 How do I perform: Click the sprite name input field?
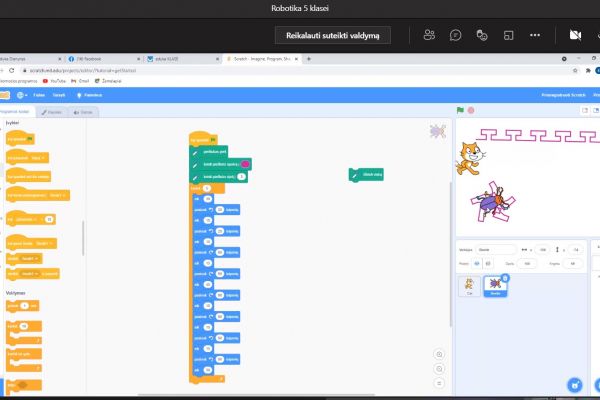point(496,250)
